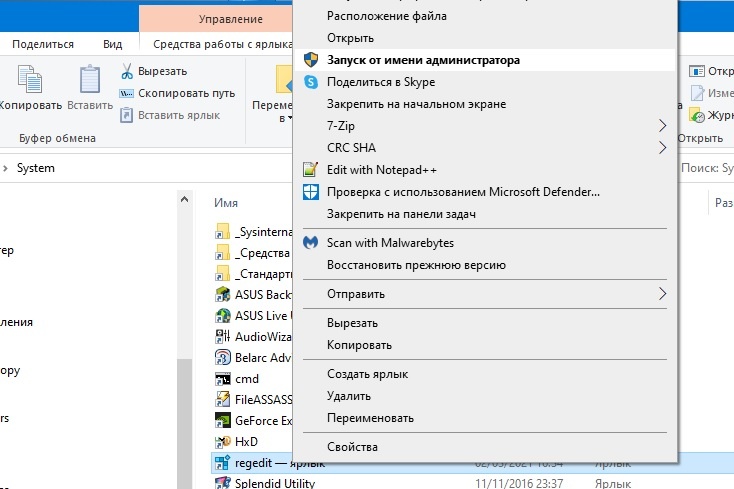
Task: Click the scissors Cut (Вырезать) icon
Action: tap(126, 71)
